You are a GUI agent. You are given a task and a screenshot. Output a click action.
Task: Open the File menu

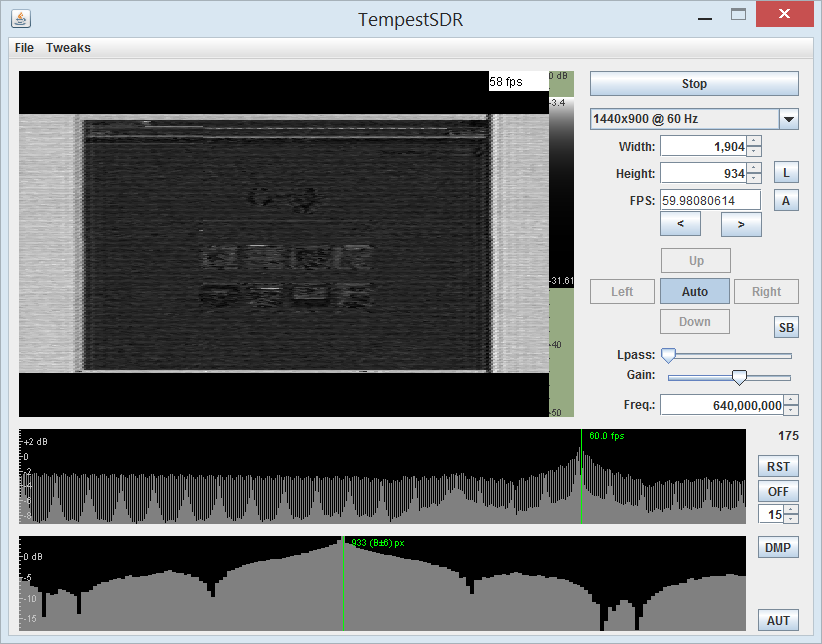pos(24,48)
